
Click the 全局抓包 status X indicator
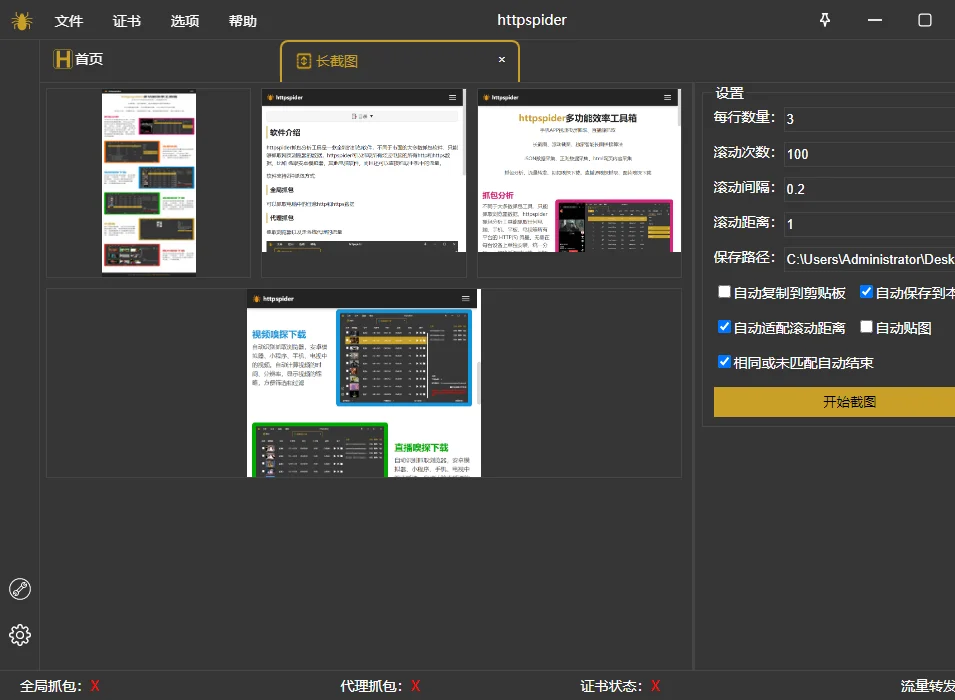point(95,686)
